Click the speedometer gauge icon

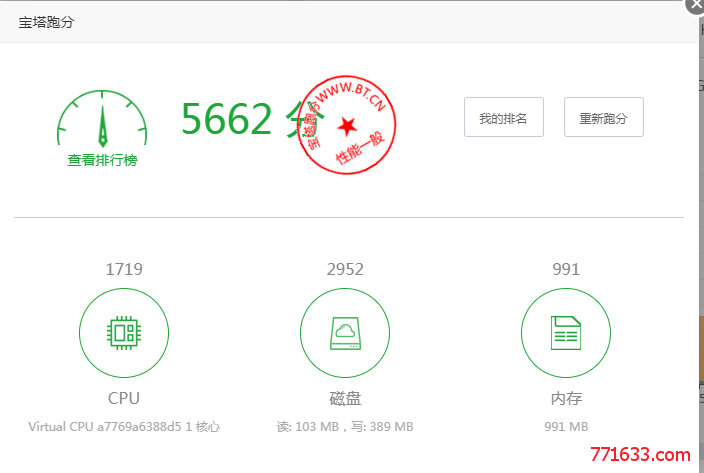102,119
